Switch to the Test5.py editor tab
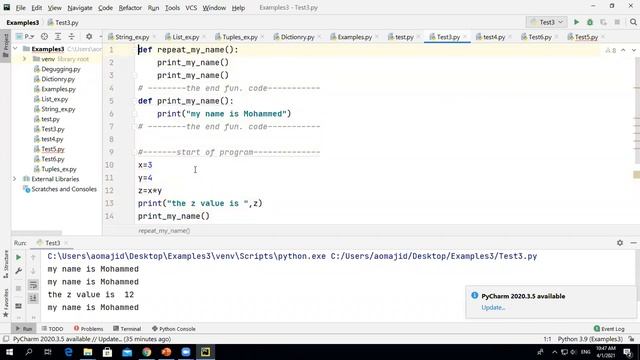Screen dimensions: 640x360 click(586, 37)
